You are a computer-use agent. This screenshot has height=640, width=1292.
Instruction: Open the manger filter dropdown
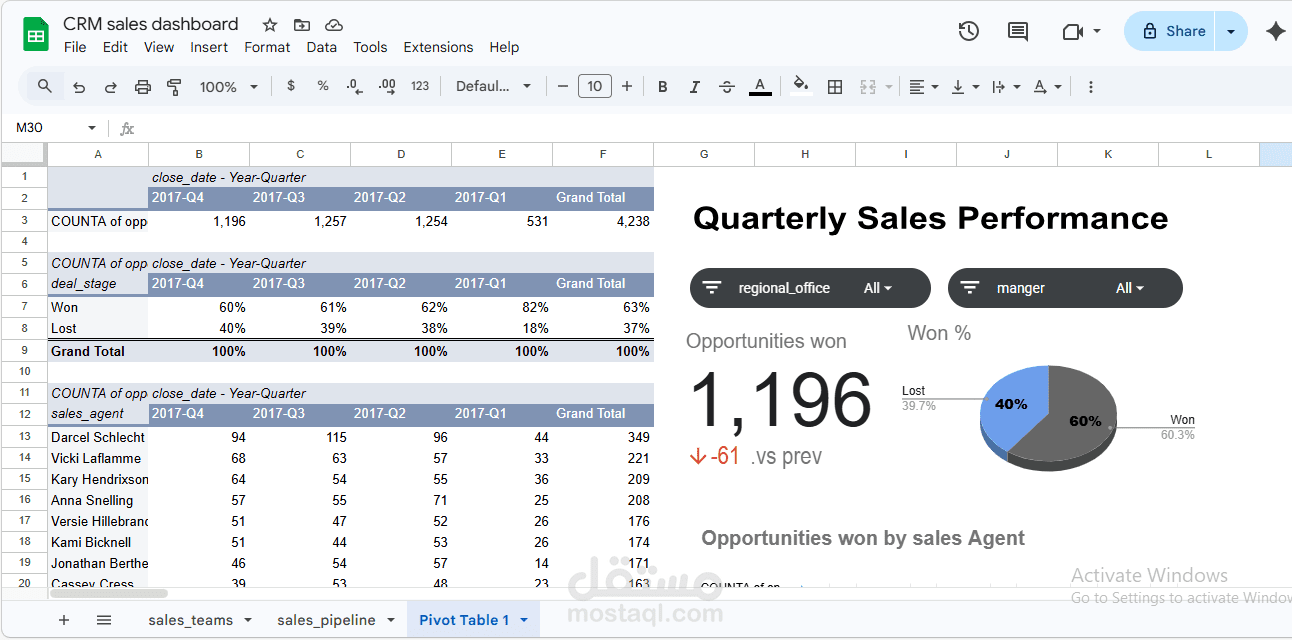click(x=1130, y=287)
